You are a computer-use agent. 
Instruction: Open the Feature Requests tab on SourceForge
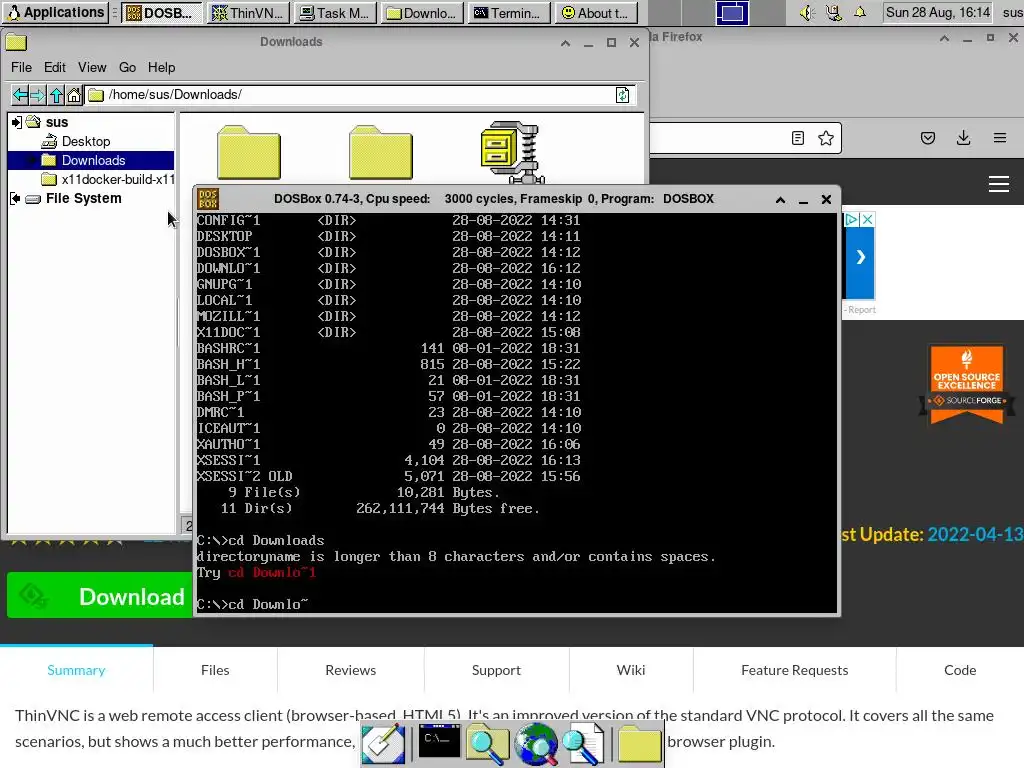(795, 670)
